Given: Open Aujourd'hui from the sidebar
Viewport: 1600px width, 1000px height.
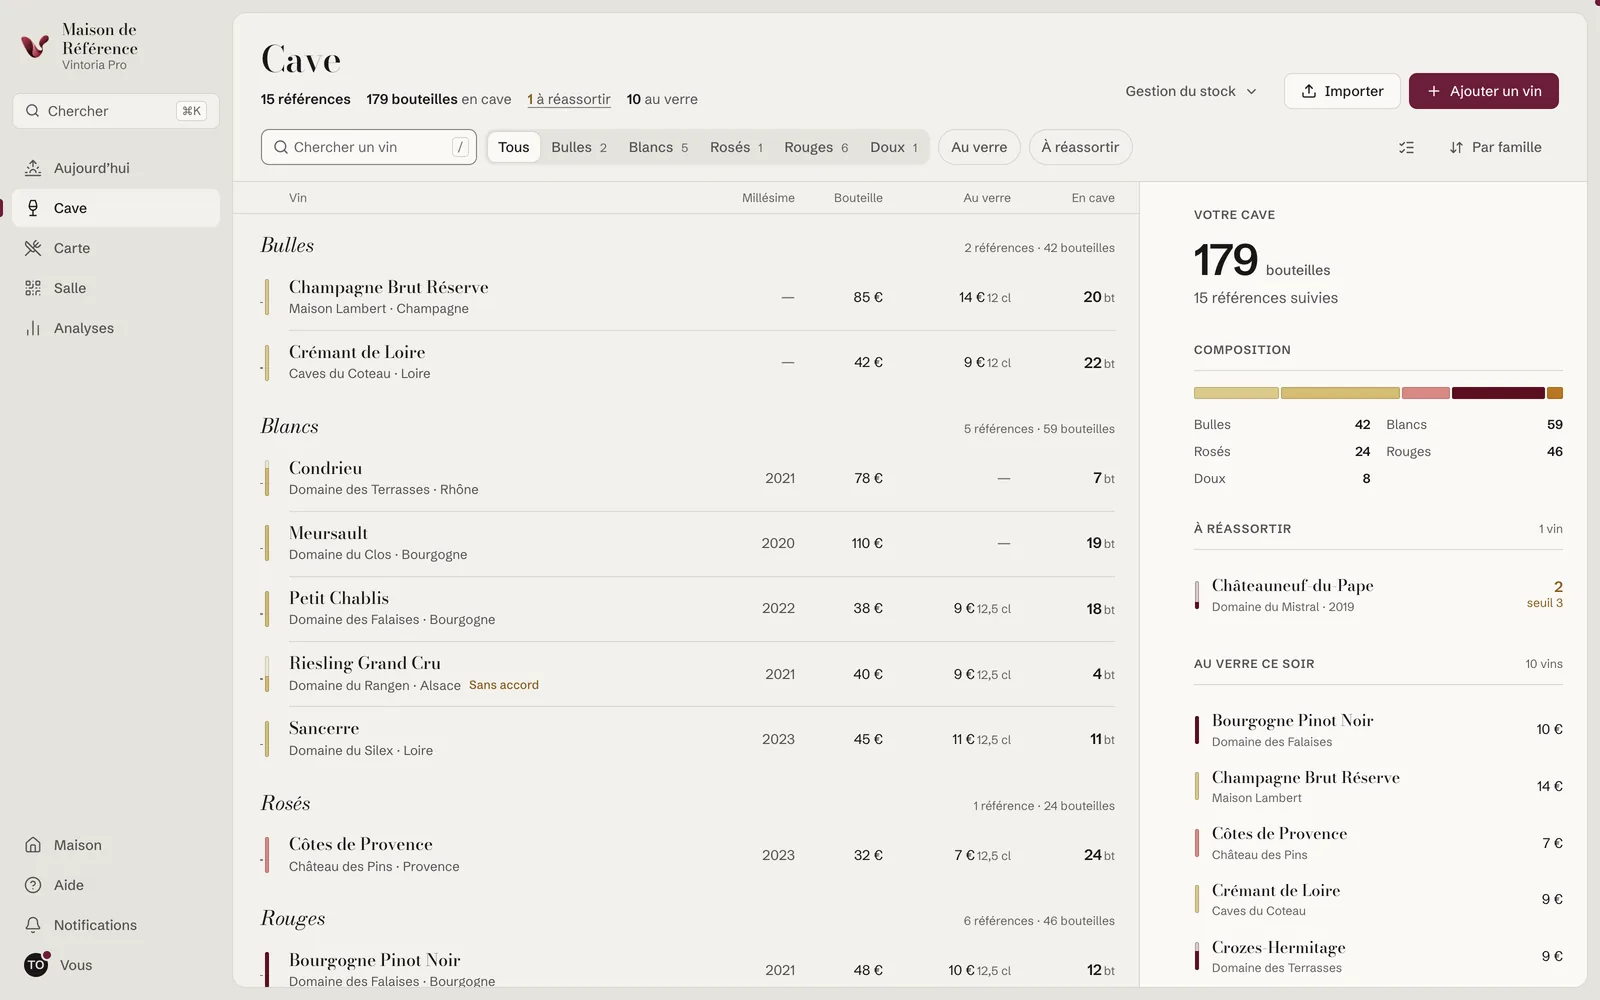Looking at the screenshot, I should [116, 168].
